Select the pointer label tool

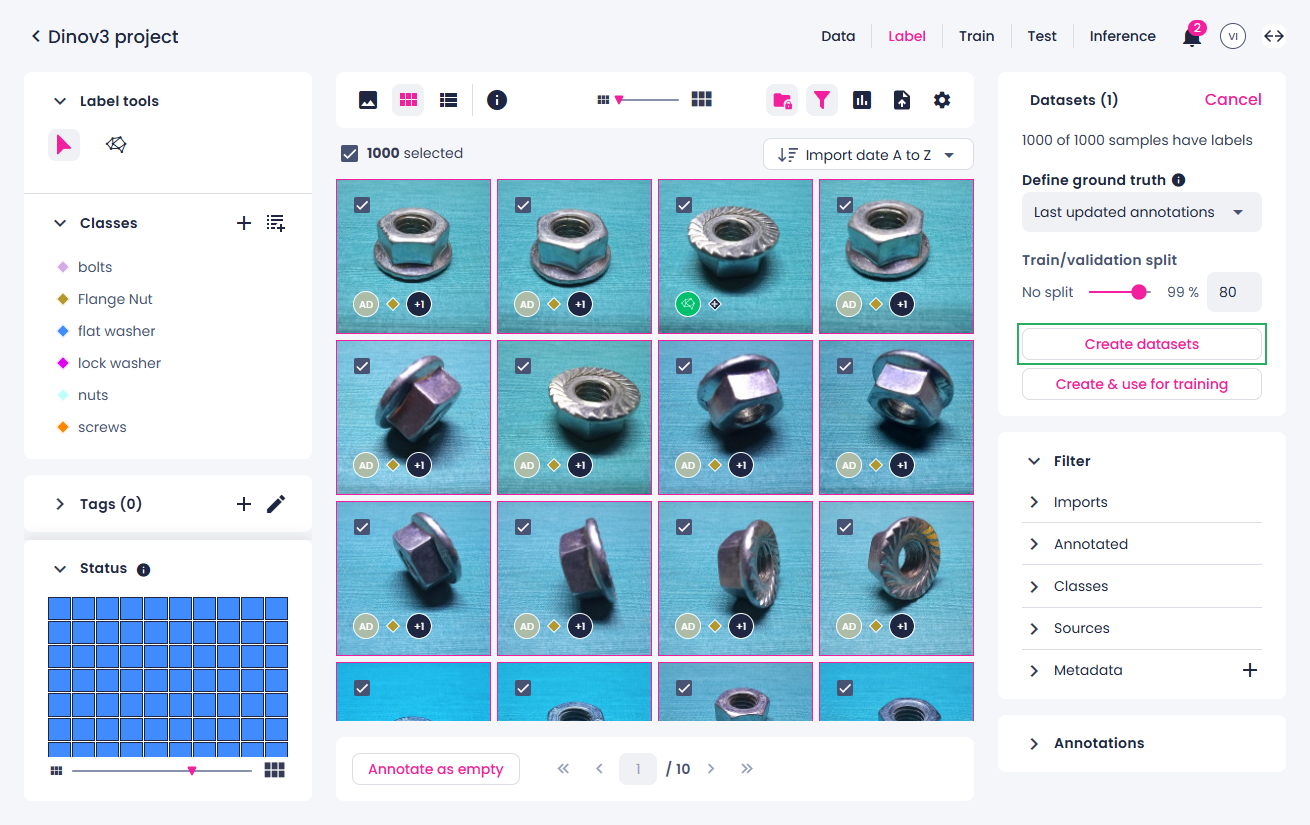tap(64, 145)
